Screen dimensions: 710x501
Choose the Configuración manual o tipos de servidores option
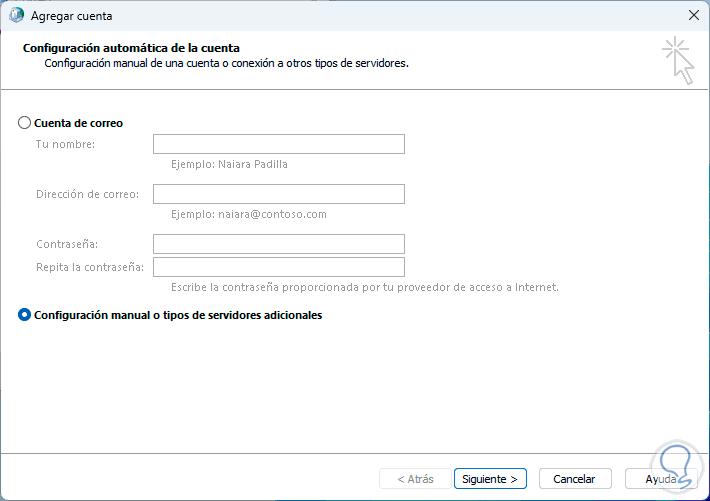25,315
